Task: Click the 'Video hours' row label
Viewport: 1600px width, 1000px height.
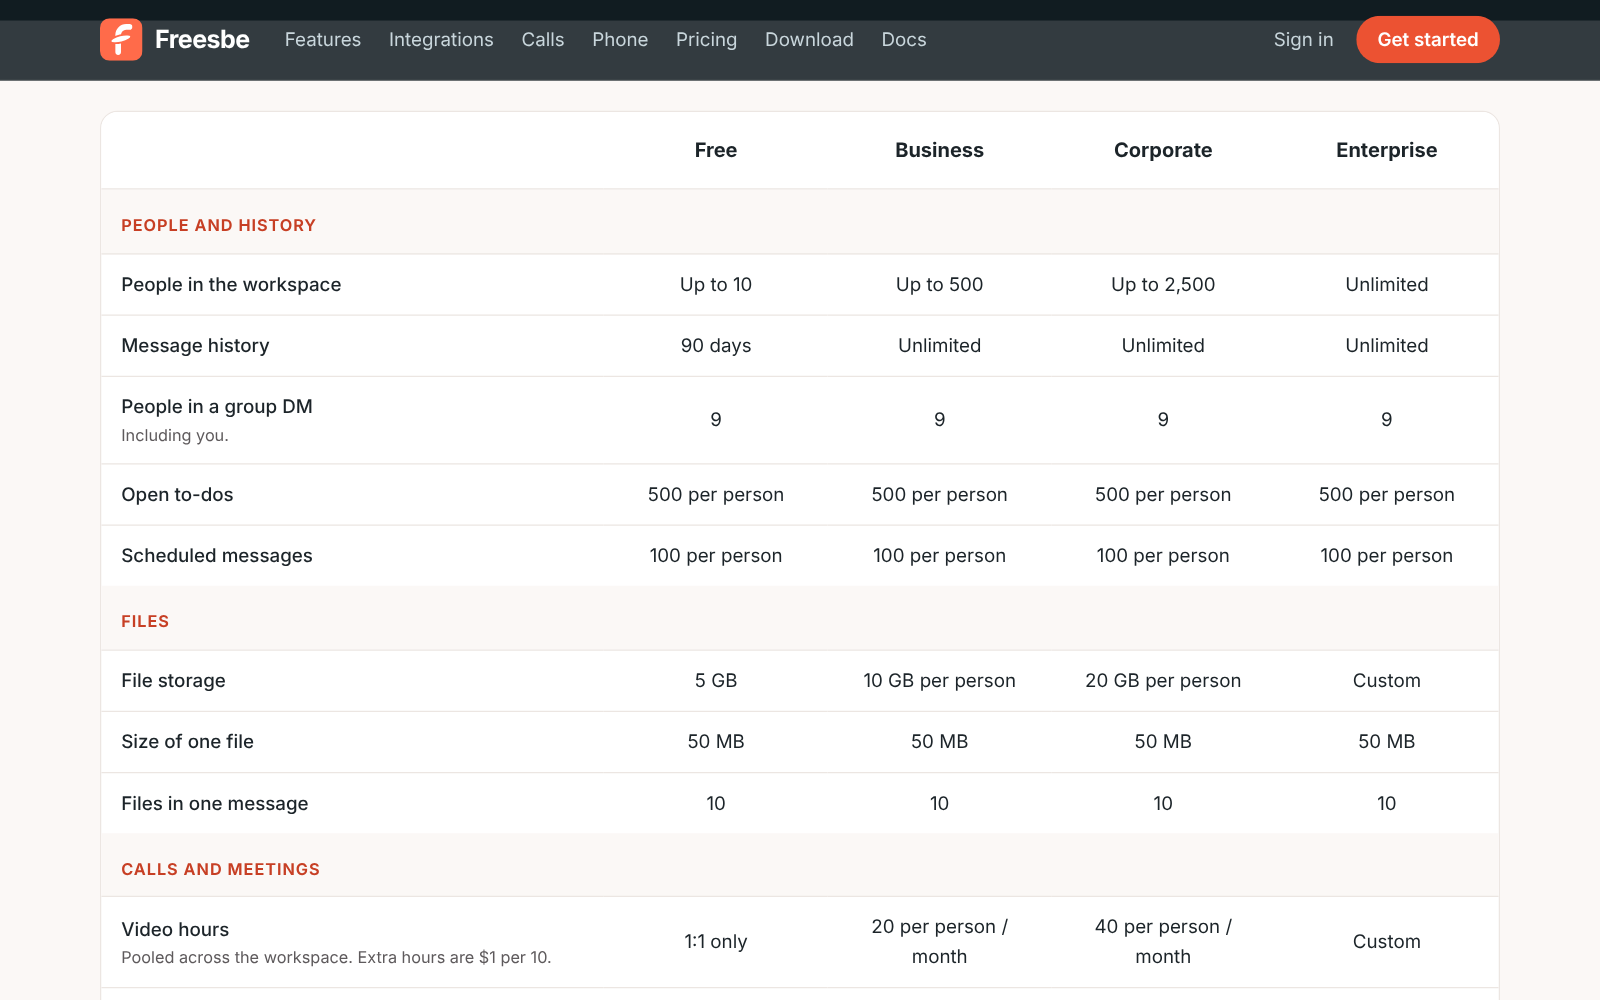Action: (175, 930)
